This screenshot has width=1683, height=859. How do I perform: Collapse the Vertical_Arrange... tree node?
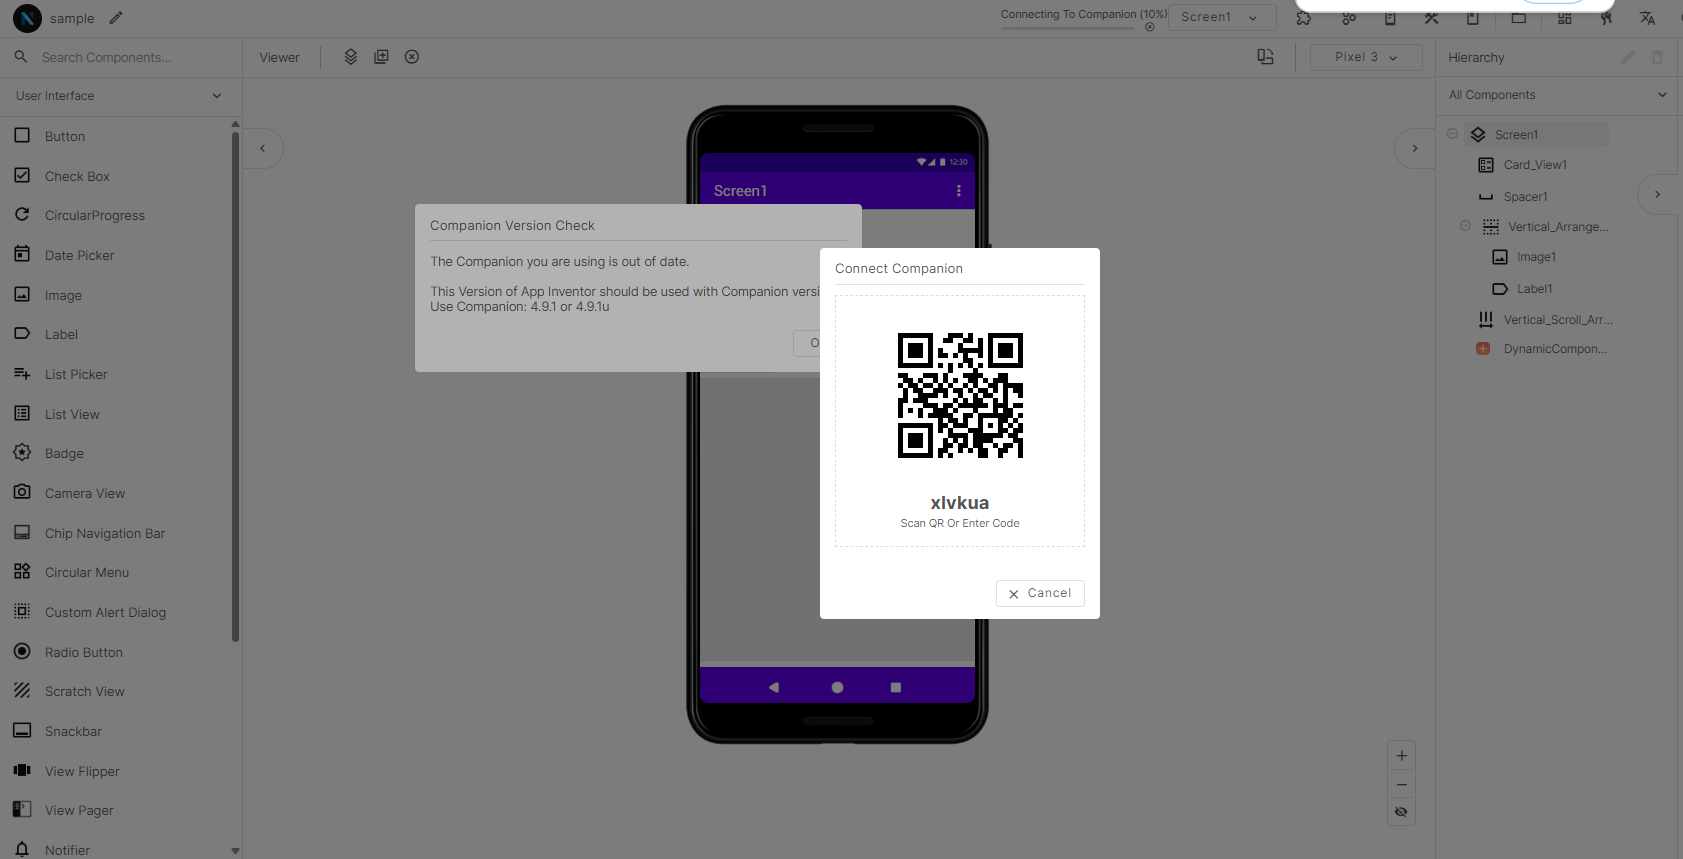point(1465,226)
